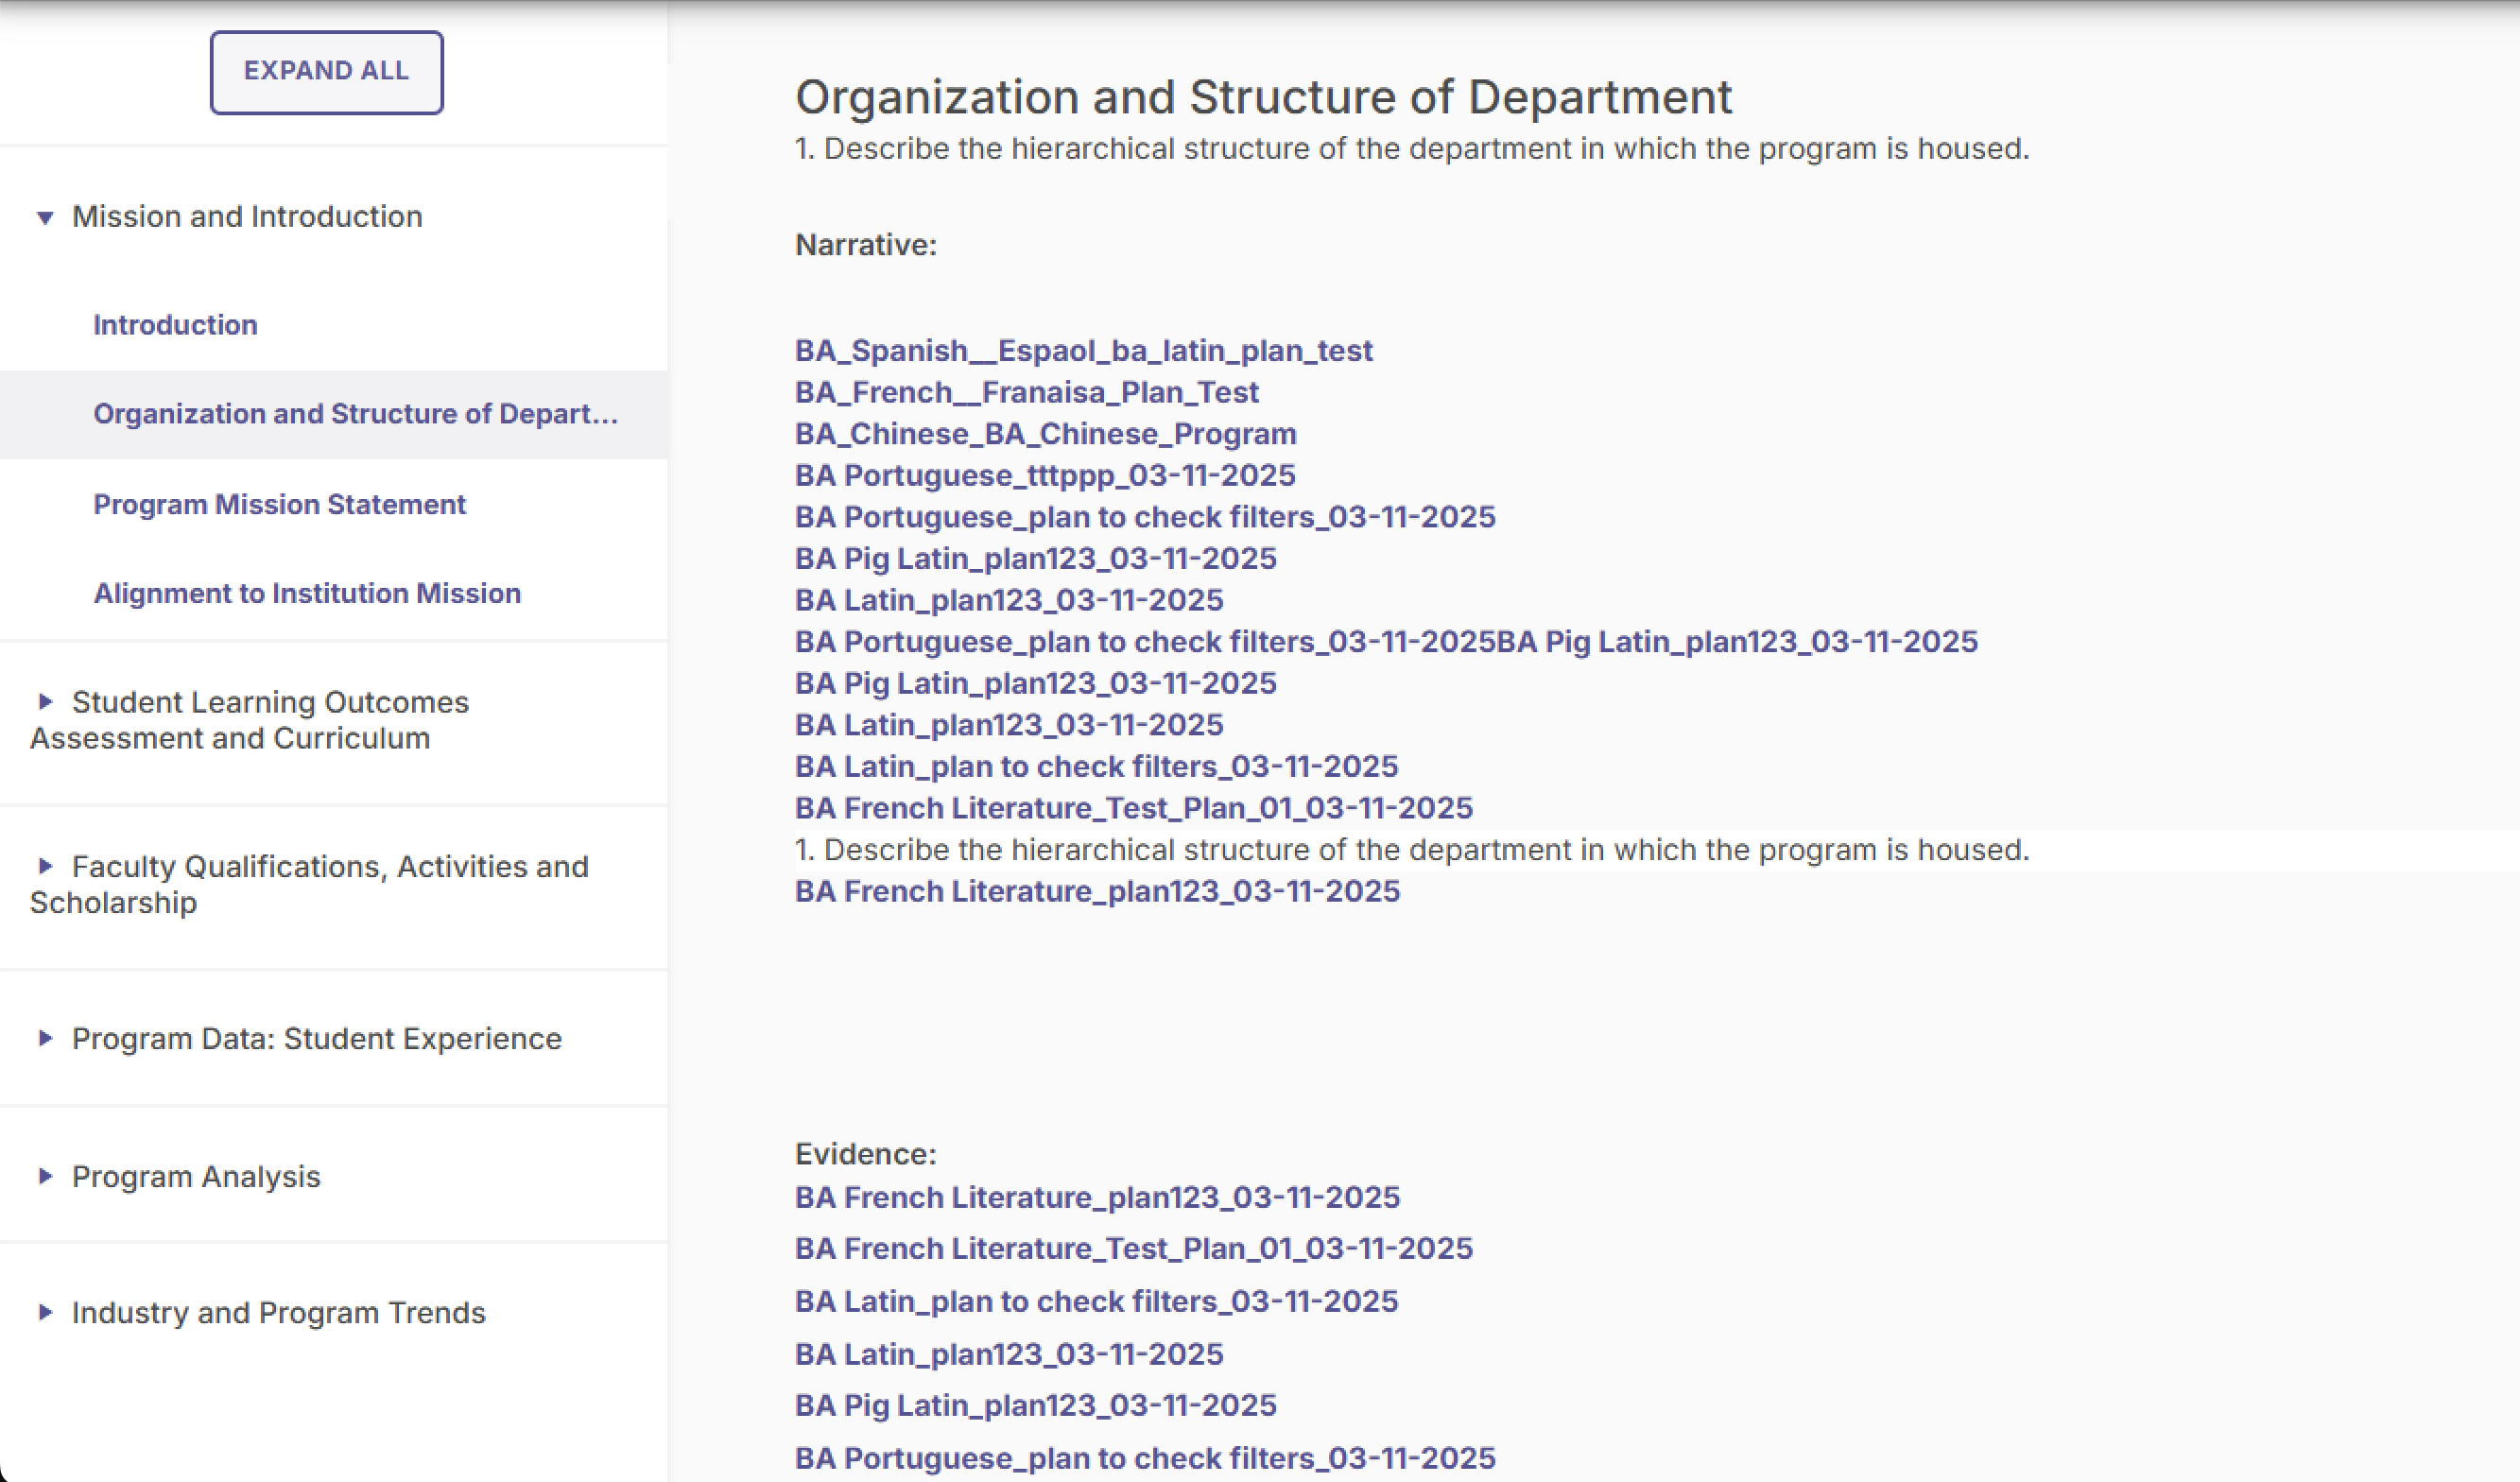Open Program Mission Statement in sidebar
2520x1482 pixels.
coord(279,504)
